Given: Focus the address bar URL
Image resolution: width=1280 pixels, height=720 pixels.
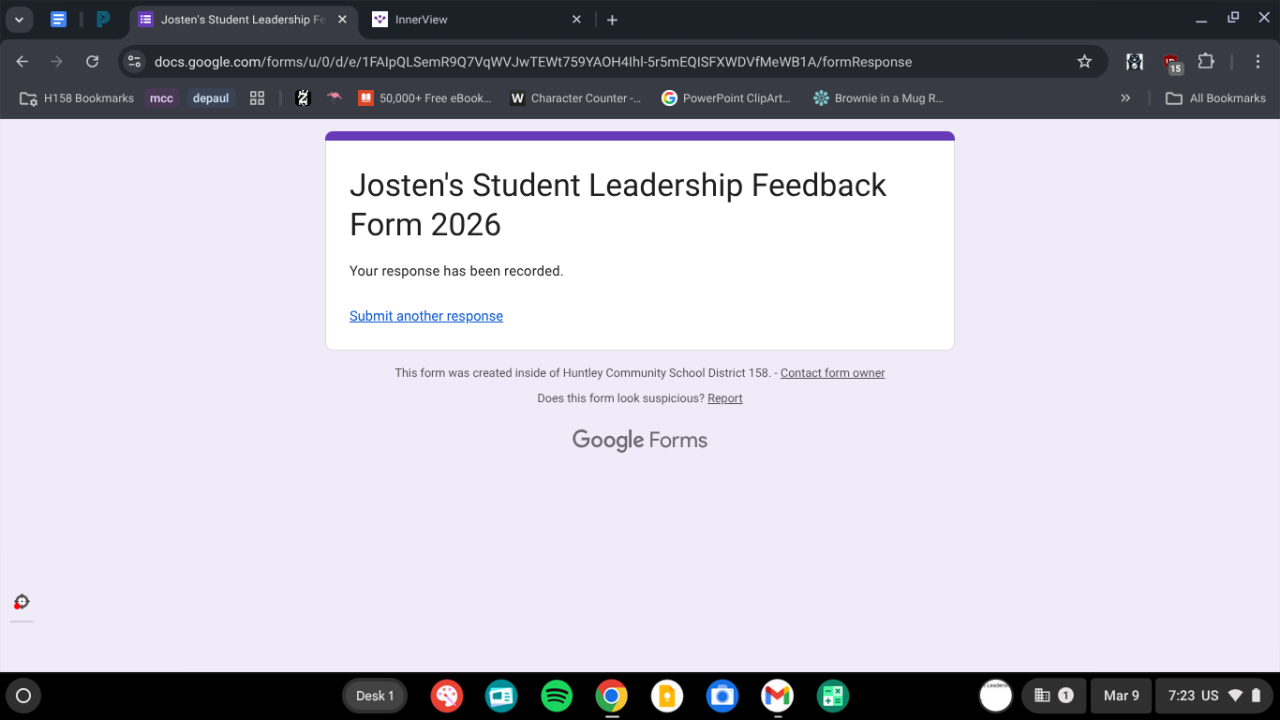Looking at the screenshot, I should [x=533, y=62].
